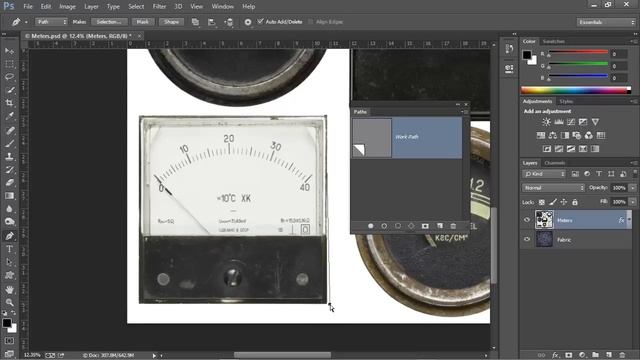This screenshot has height=360, width=640.
Task: Select the Zoom tool
Action: point(9,302)
